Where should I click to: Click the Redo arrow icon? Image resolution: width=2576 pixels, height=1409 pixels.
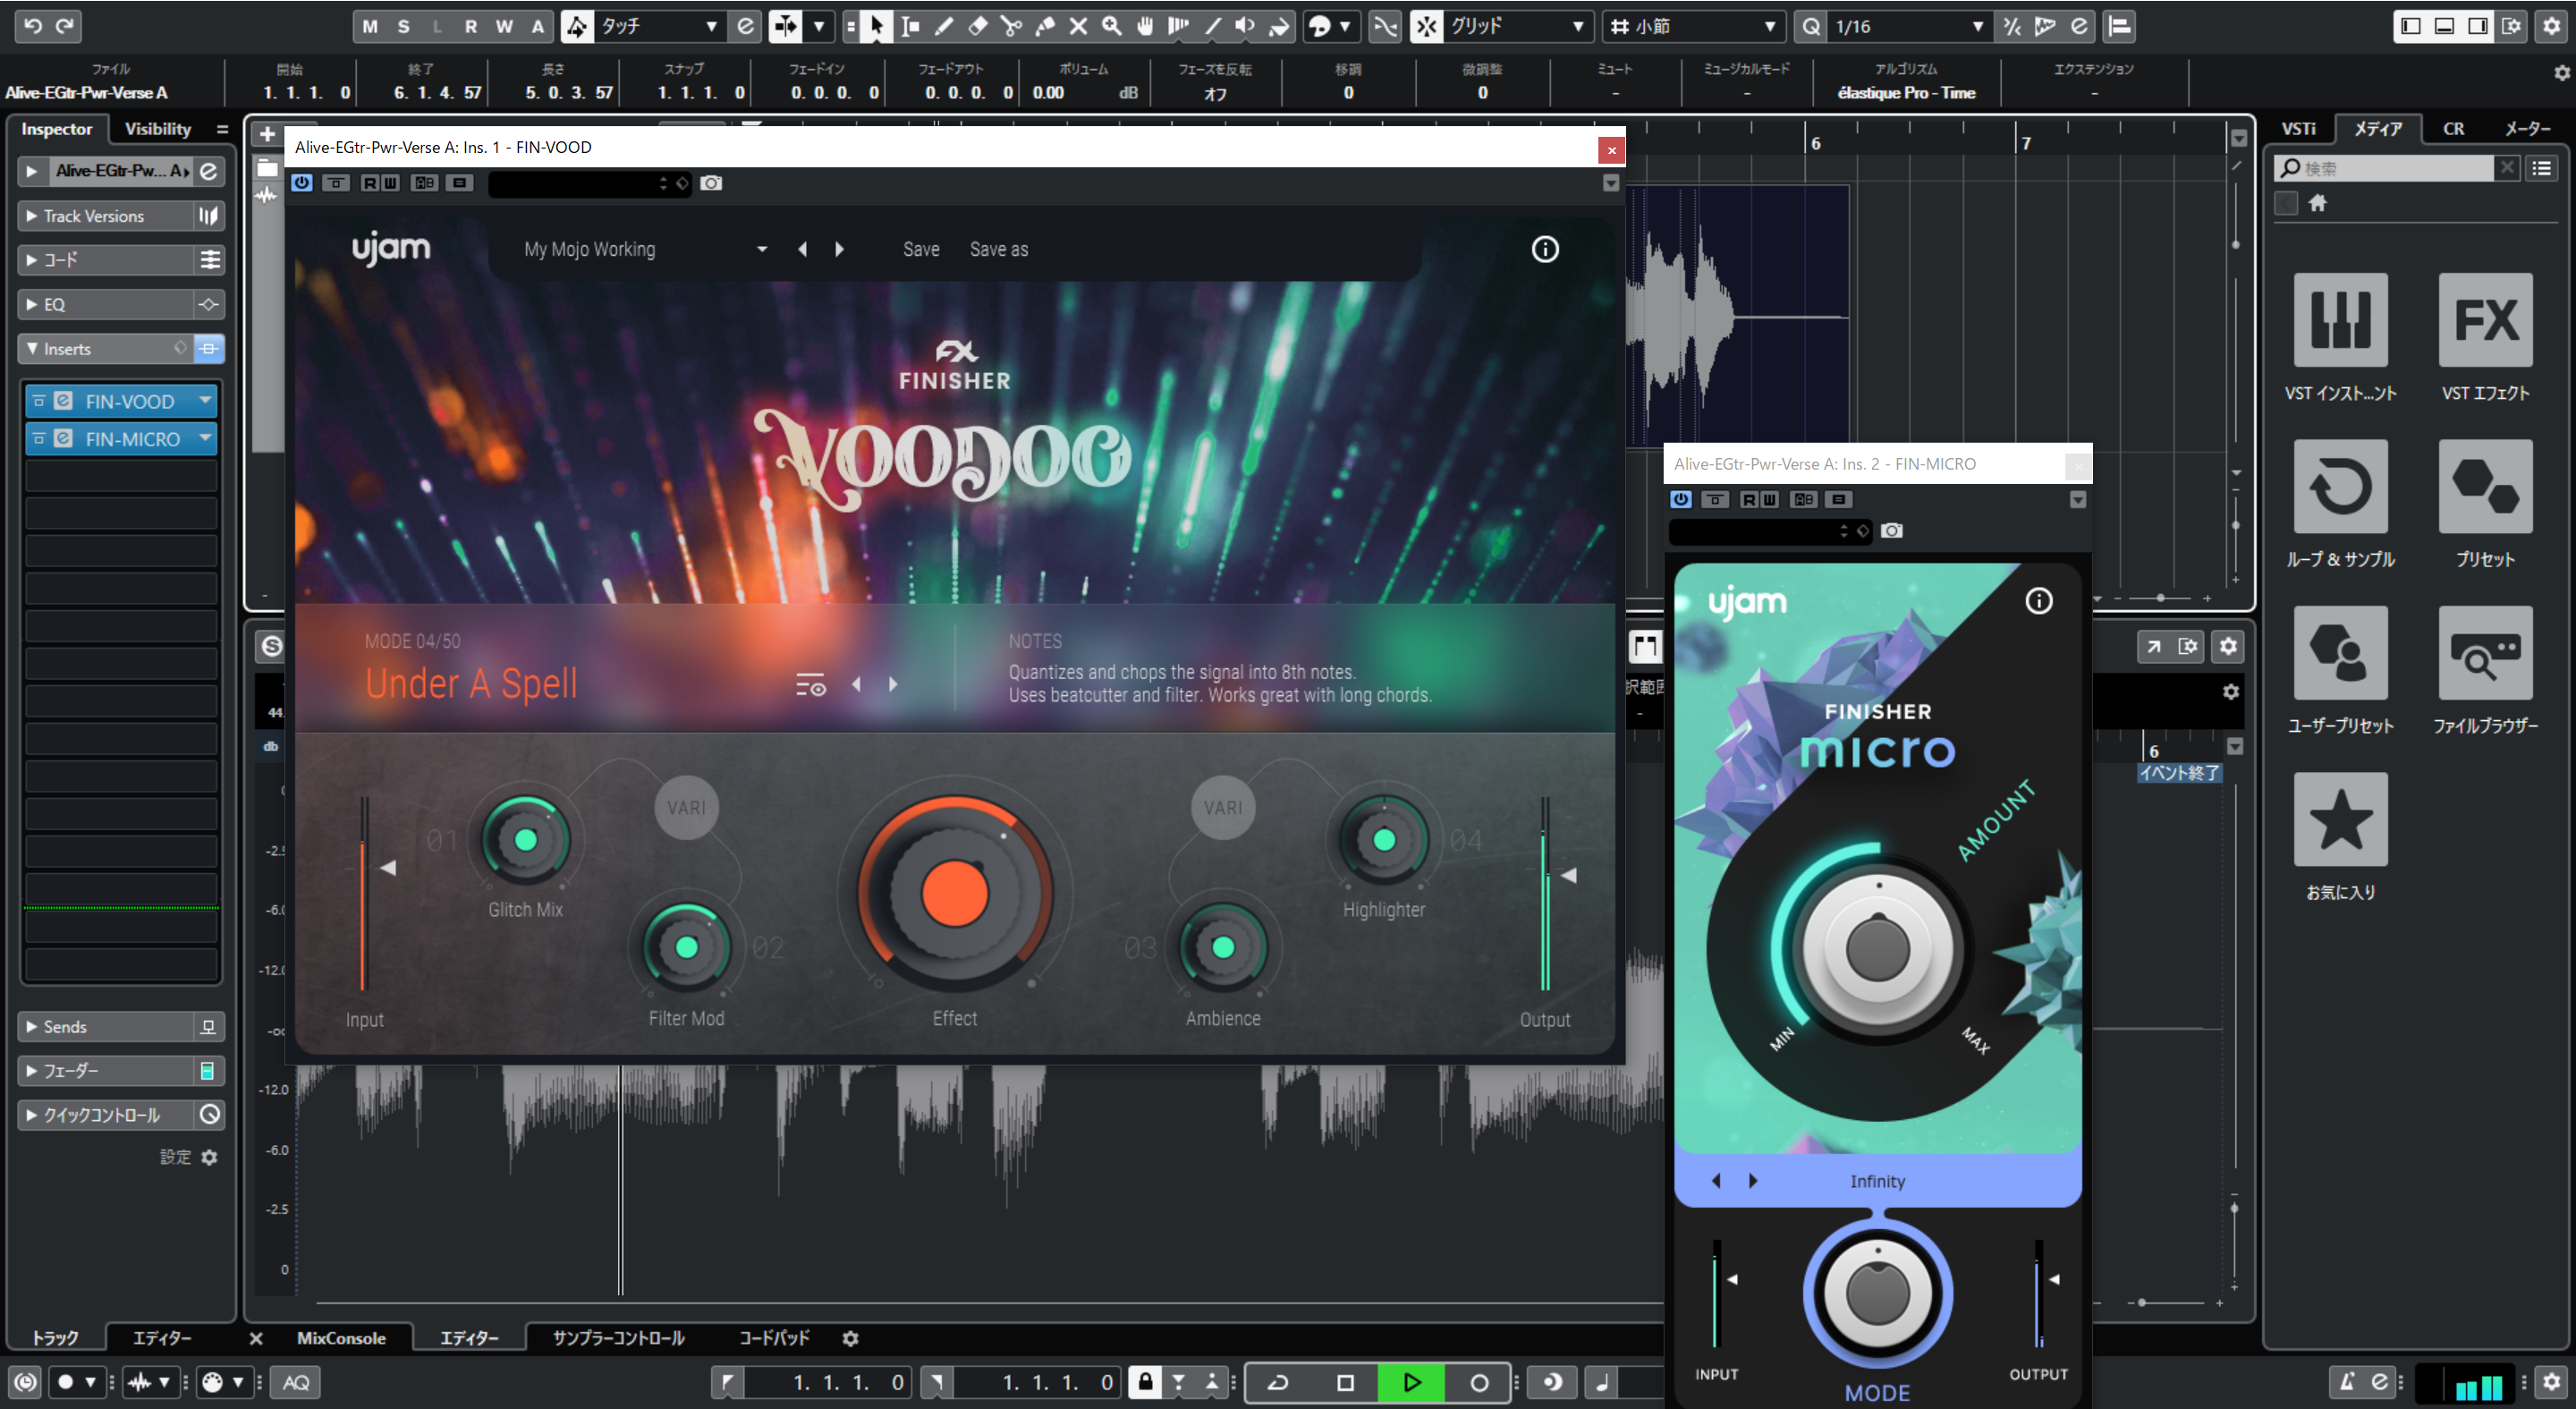pos(65,25)
